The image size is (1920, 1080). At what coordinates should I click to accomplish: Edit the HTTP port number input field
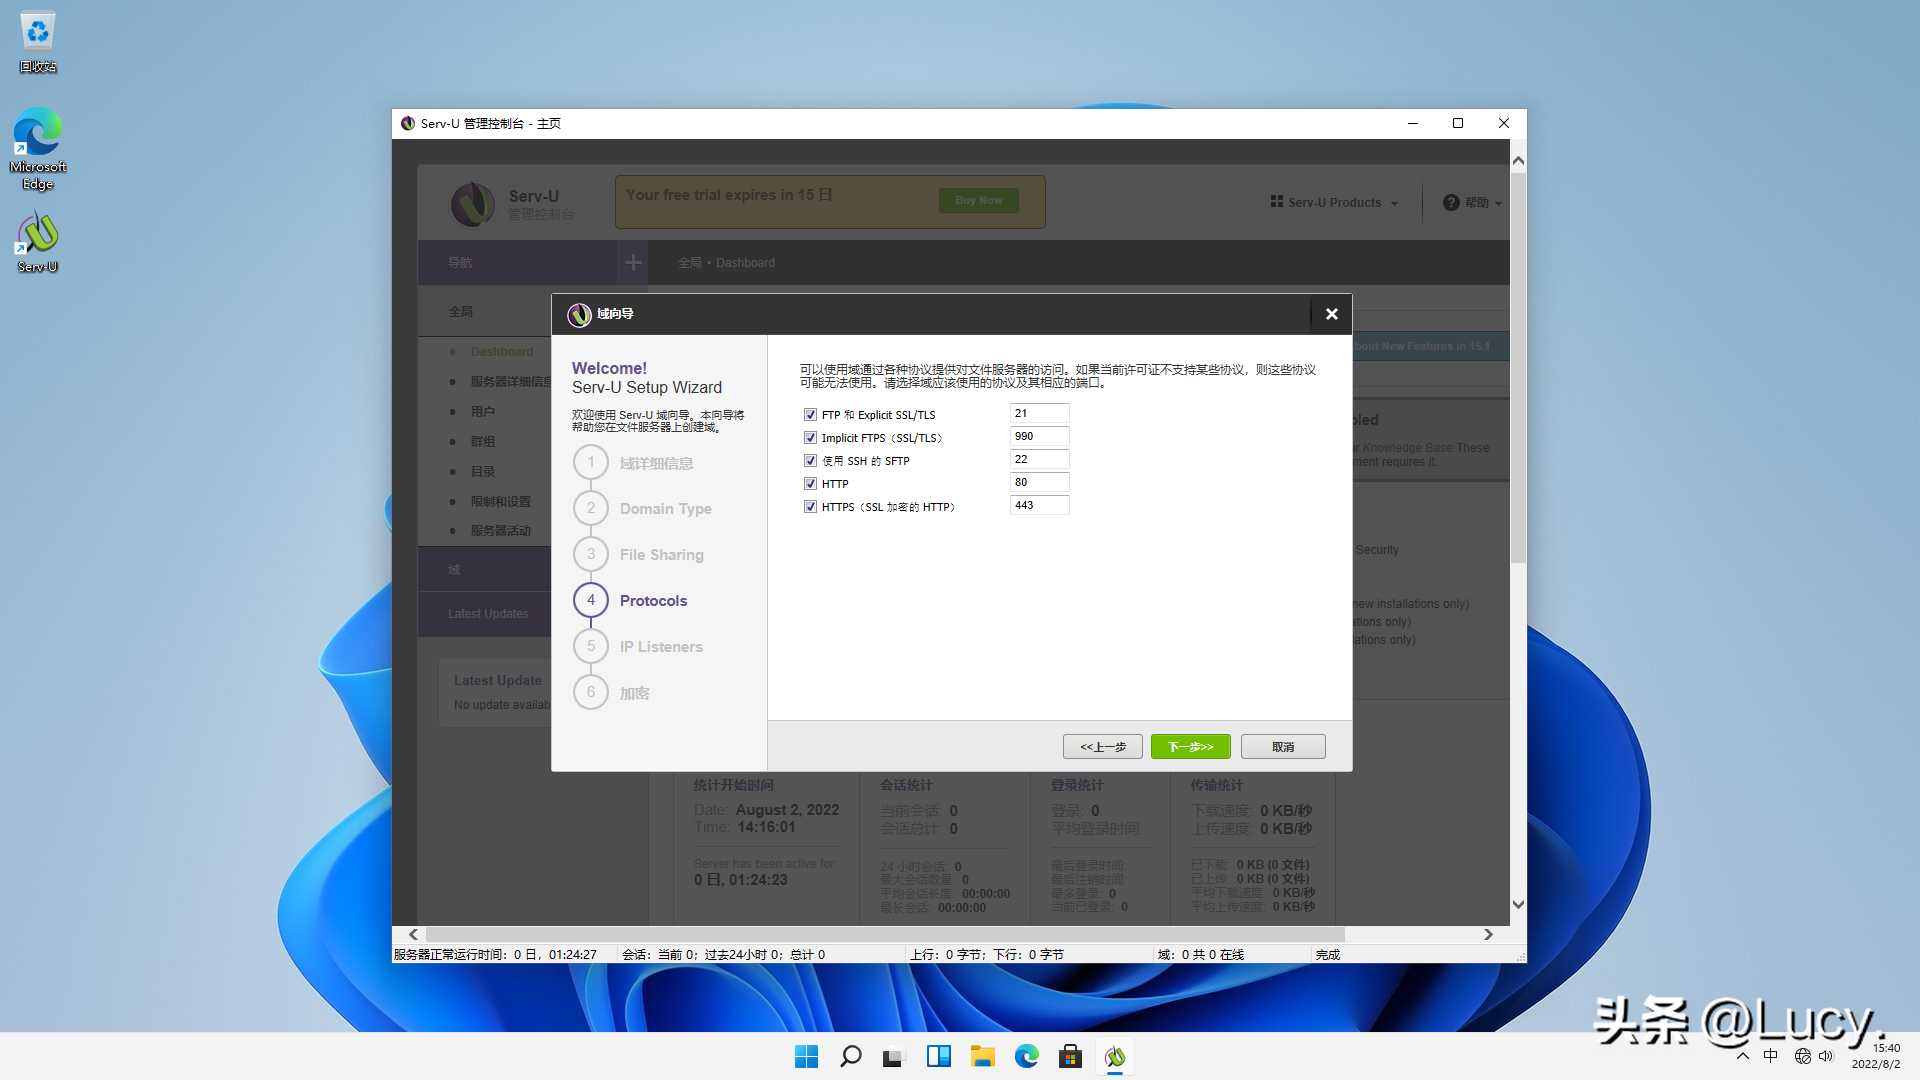[x=1039, y=481]
